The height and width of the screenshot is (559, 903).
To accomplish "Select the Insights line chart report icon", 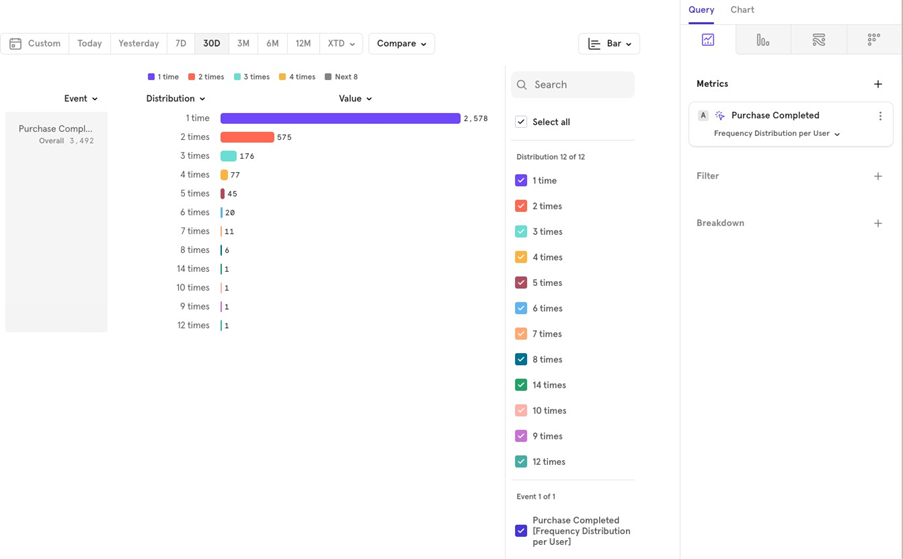I will coord(708,40).
